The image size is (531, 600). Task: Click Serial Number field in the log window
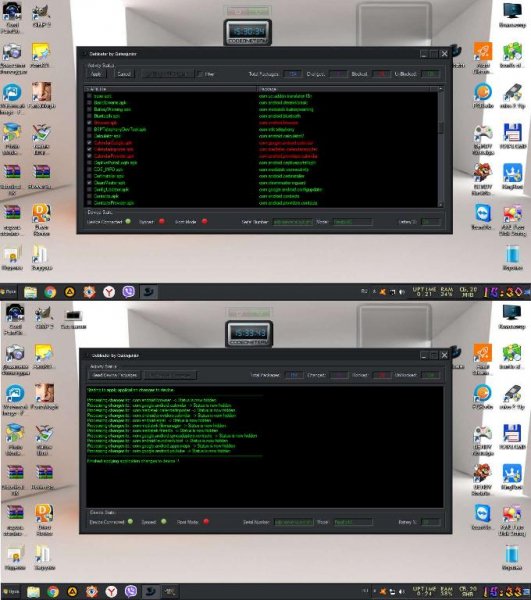[294, 522]
